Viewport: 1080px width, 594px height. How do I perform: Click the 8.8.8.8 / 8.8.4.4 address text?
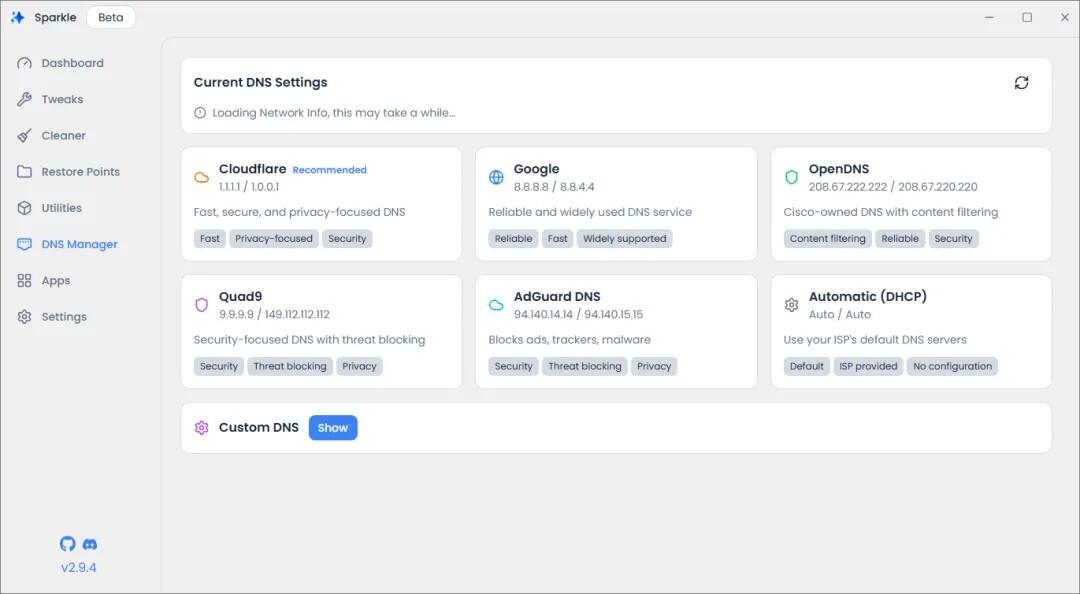point(554,187)
